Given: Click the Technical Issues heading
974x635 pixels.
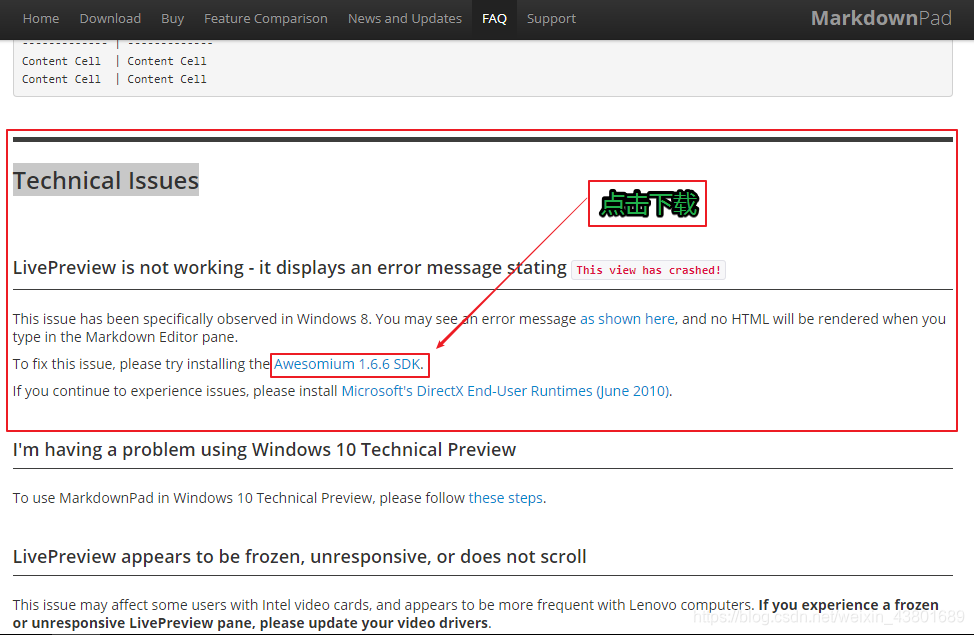Looking at the screenshot, I should coord(105,180).
